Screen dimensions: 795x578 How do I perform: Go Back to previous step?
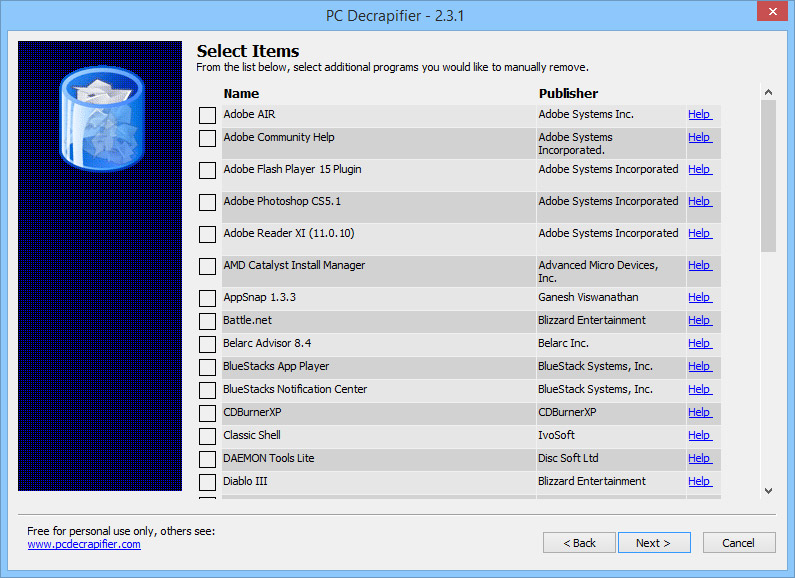[580, 543]
